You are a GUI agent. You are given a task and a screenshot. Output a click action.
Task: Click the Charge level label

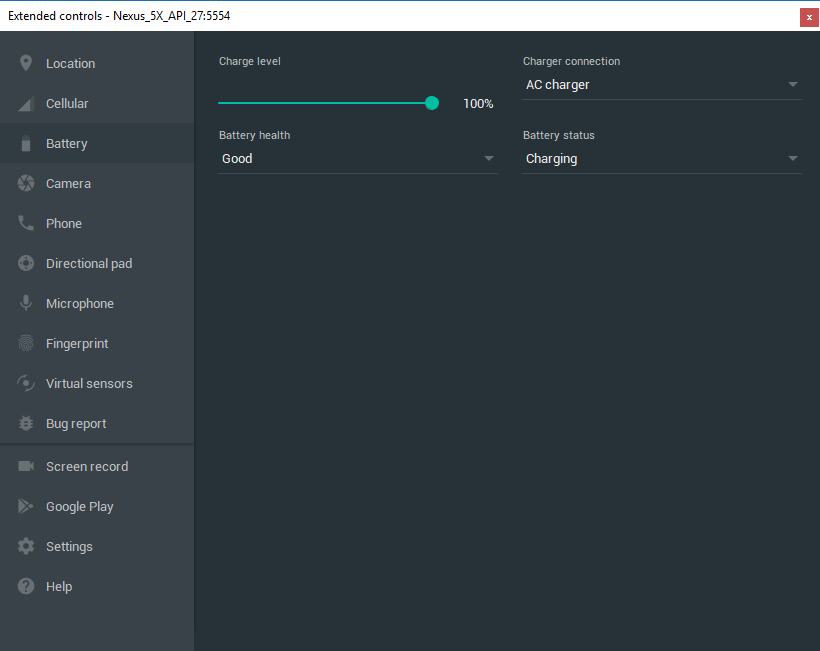(x=249, y=61)
